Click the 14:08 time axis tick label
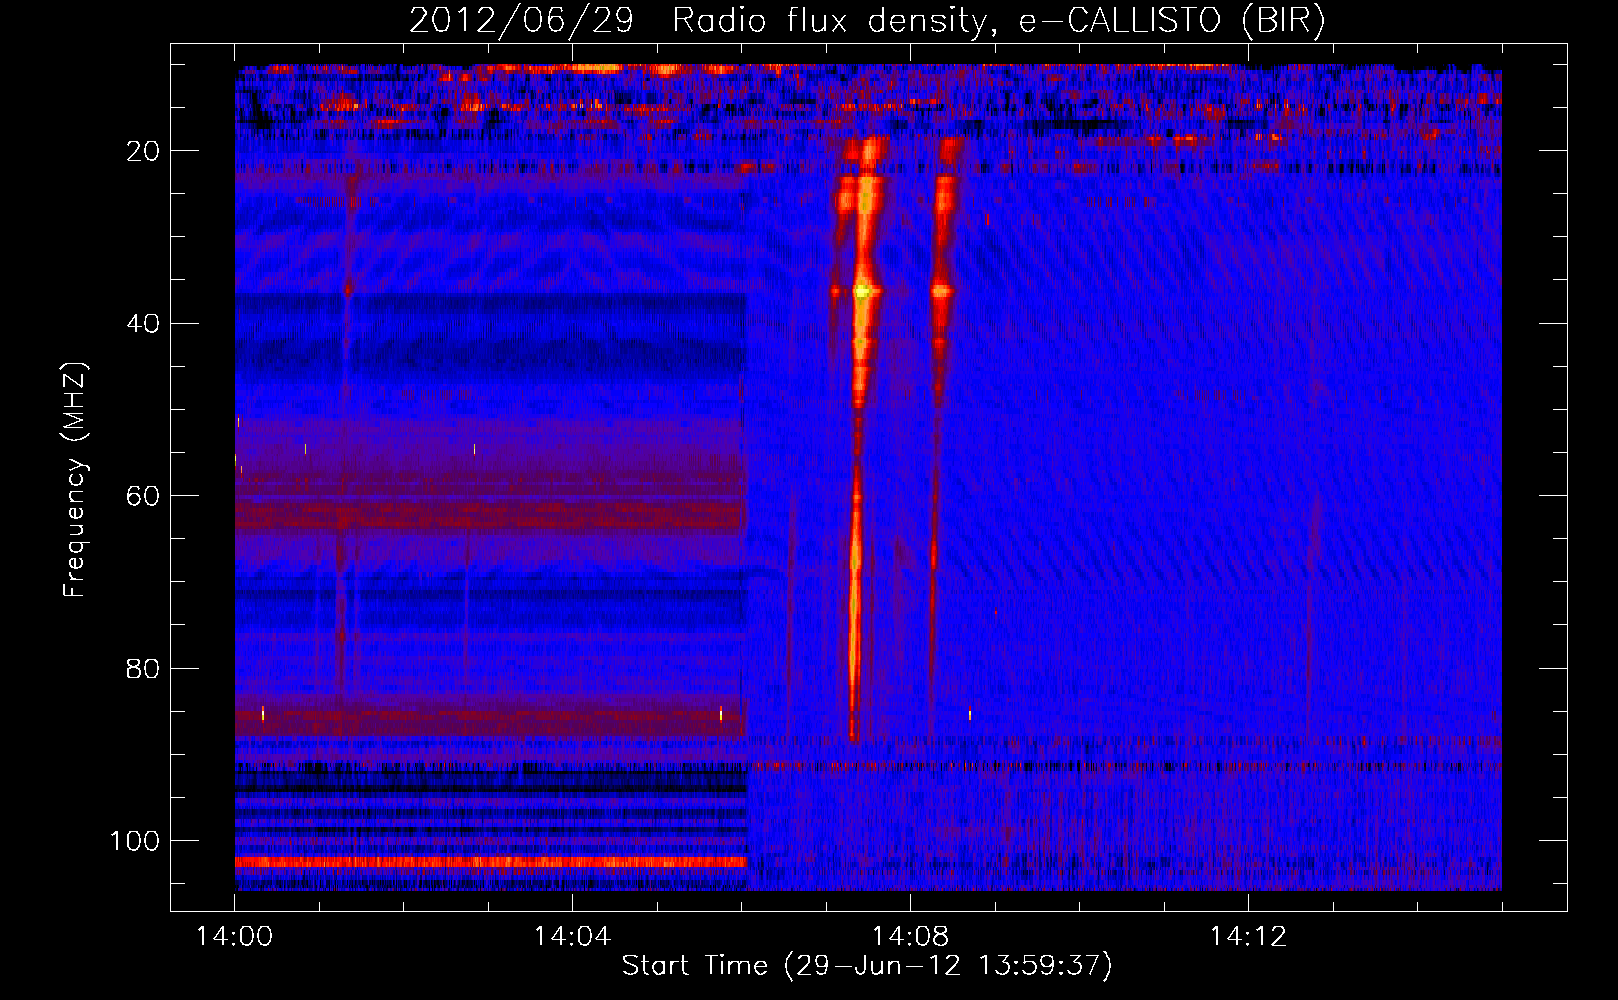Screen dimensions: 1618x1000 coord(910,937)
